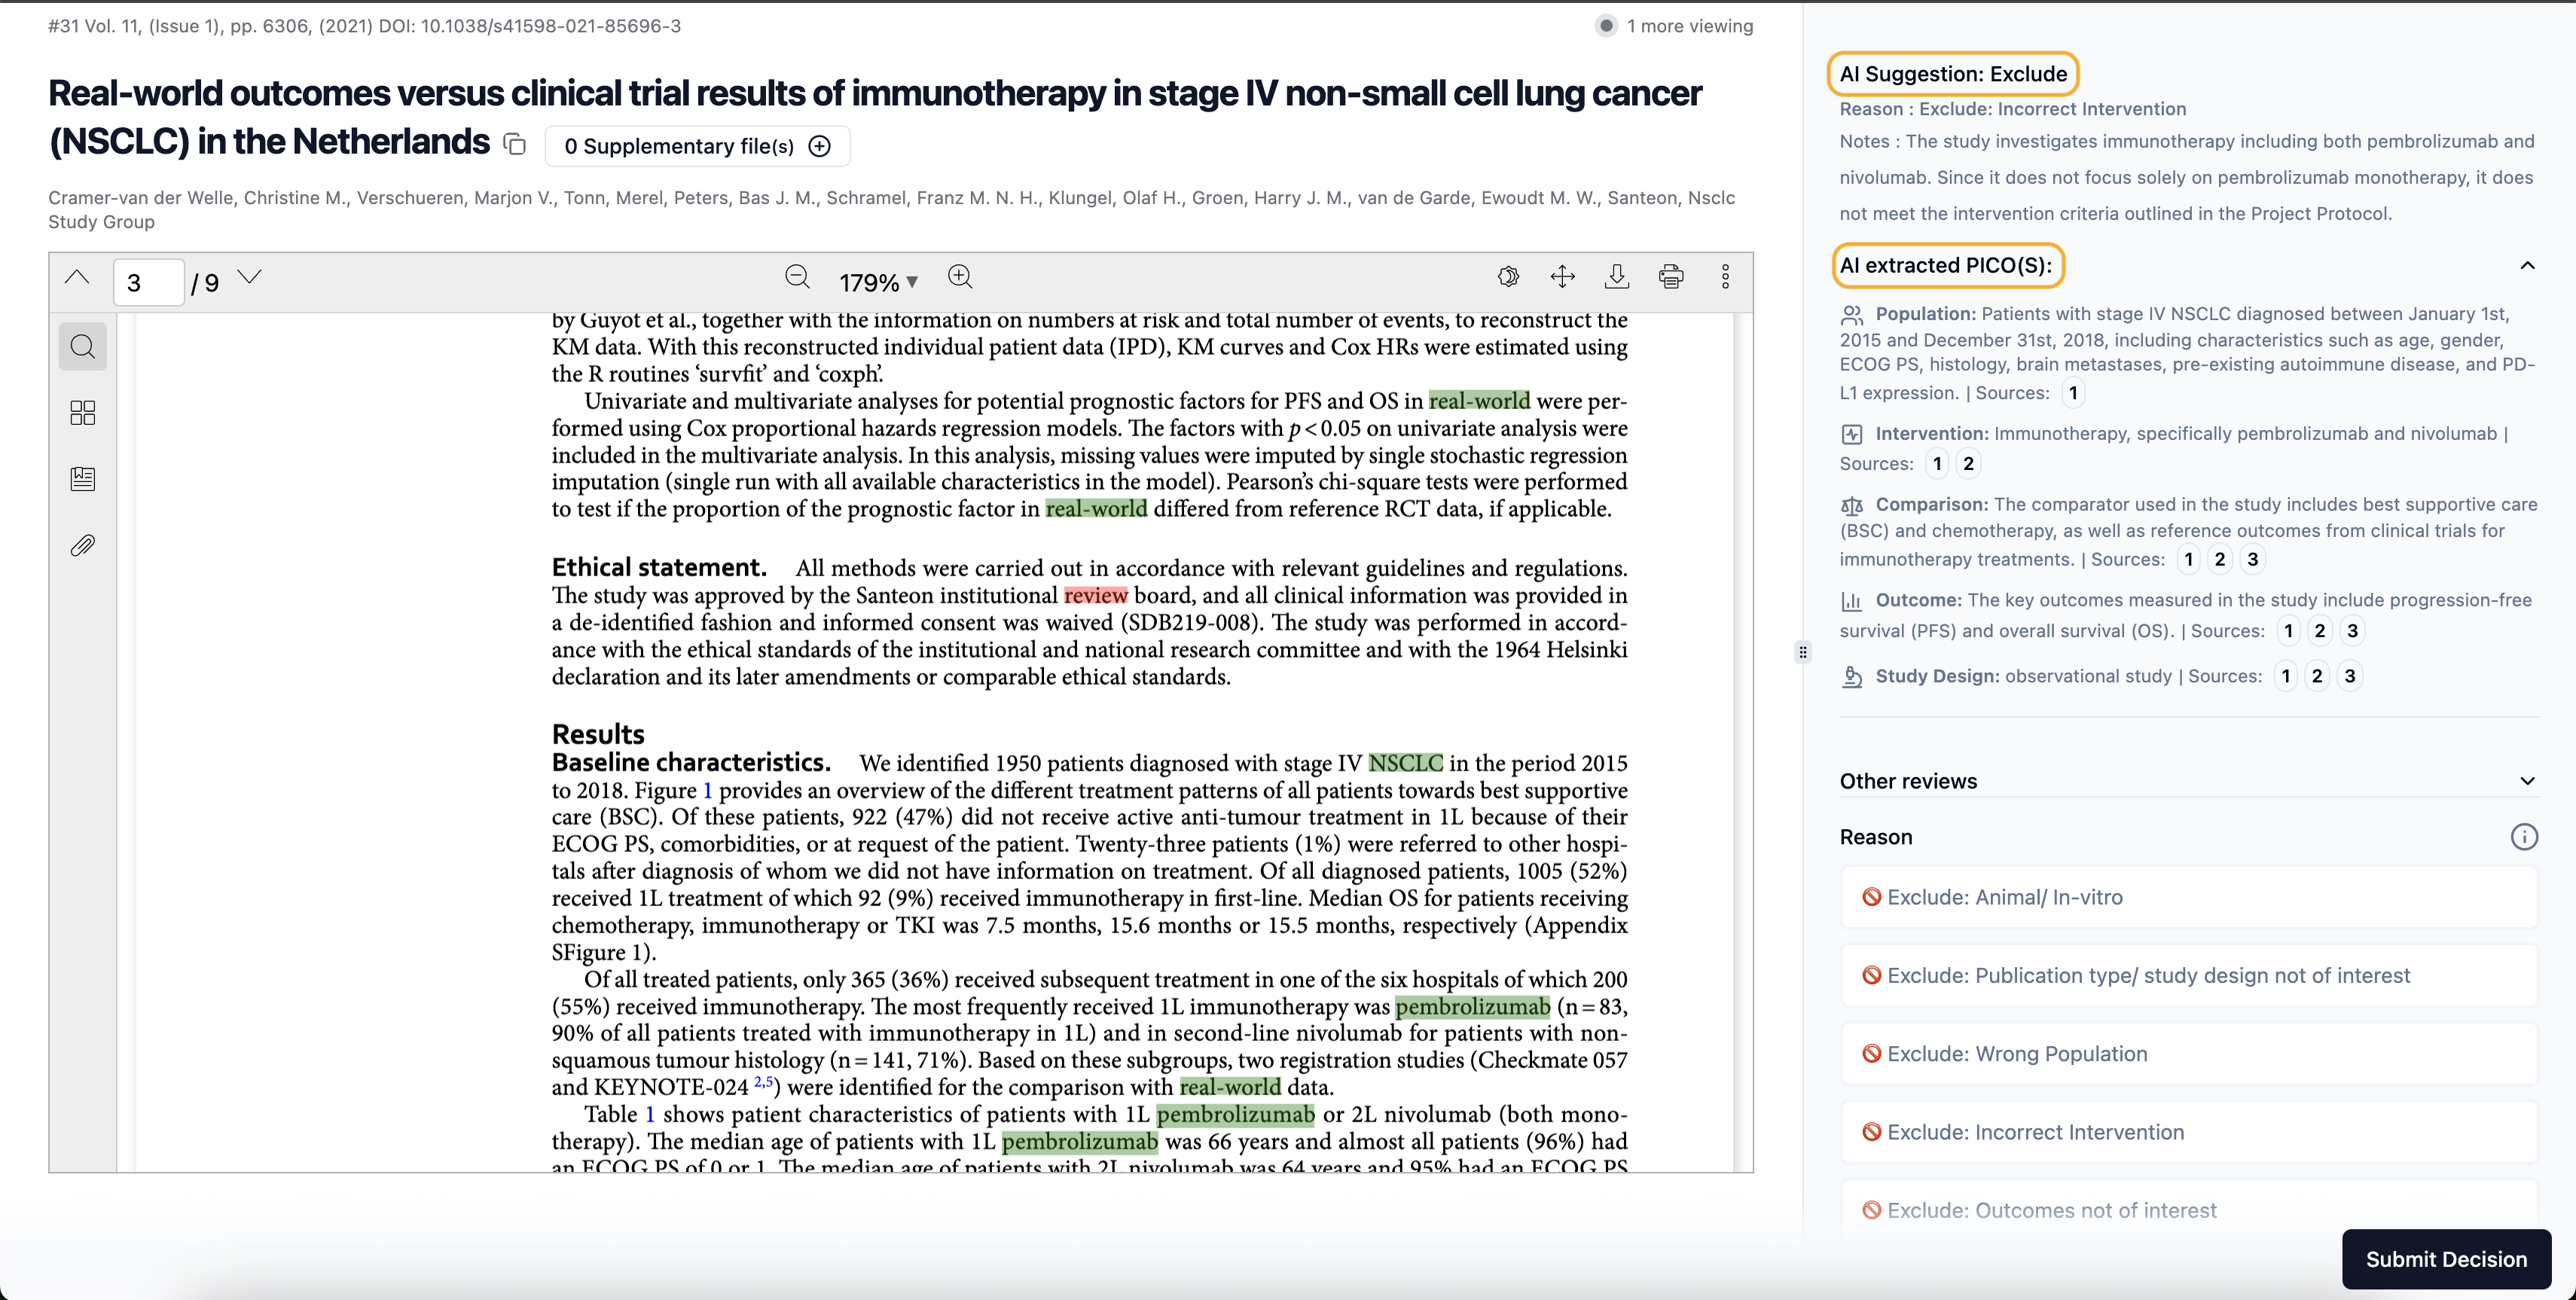Screen dimensions: 2576x1300
Task: Select reason Exclude: Incorrect Intervention
Action: click(2188, 1132)
